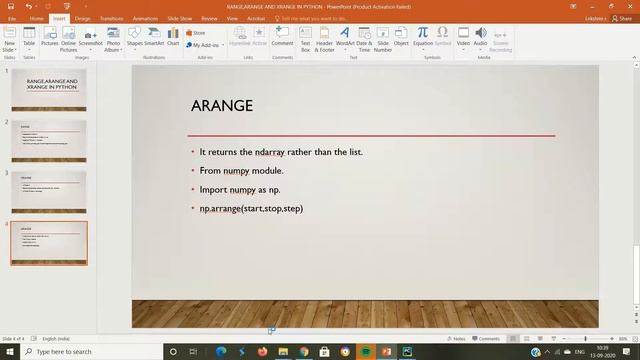Open File Explorer from the taskbar

pos(283,351)
